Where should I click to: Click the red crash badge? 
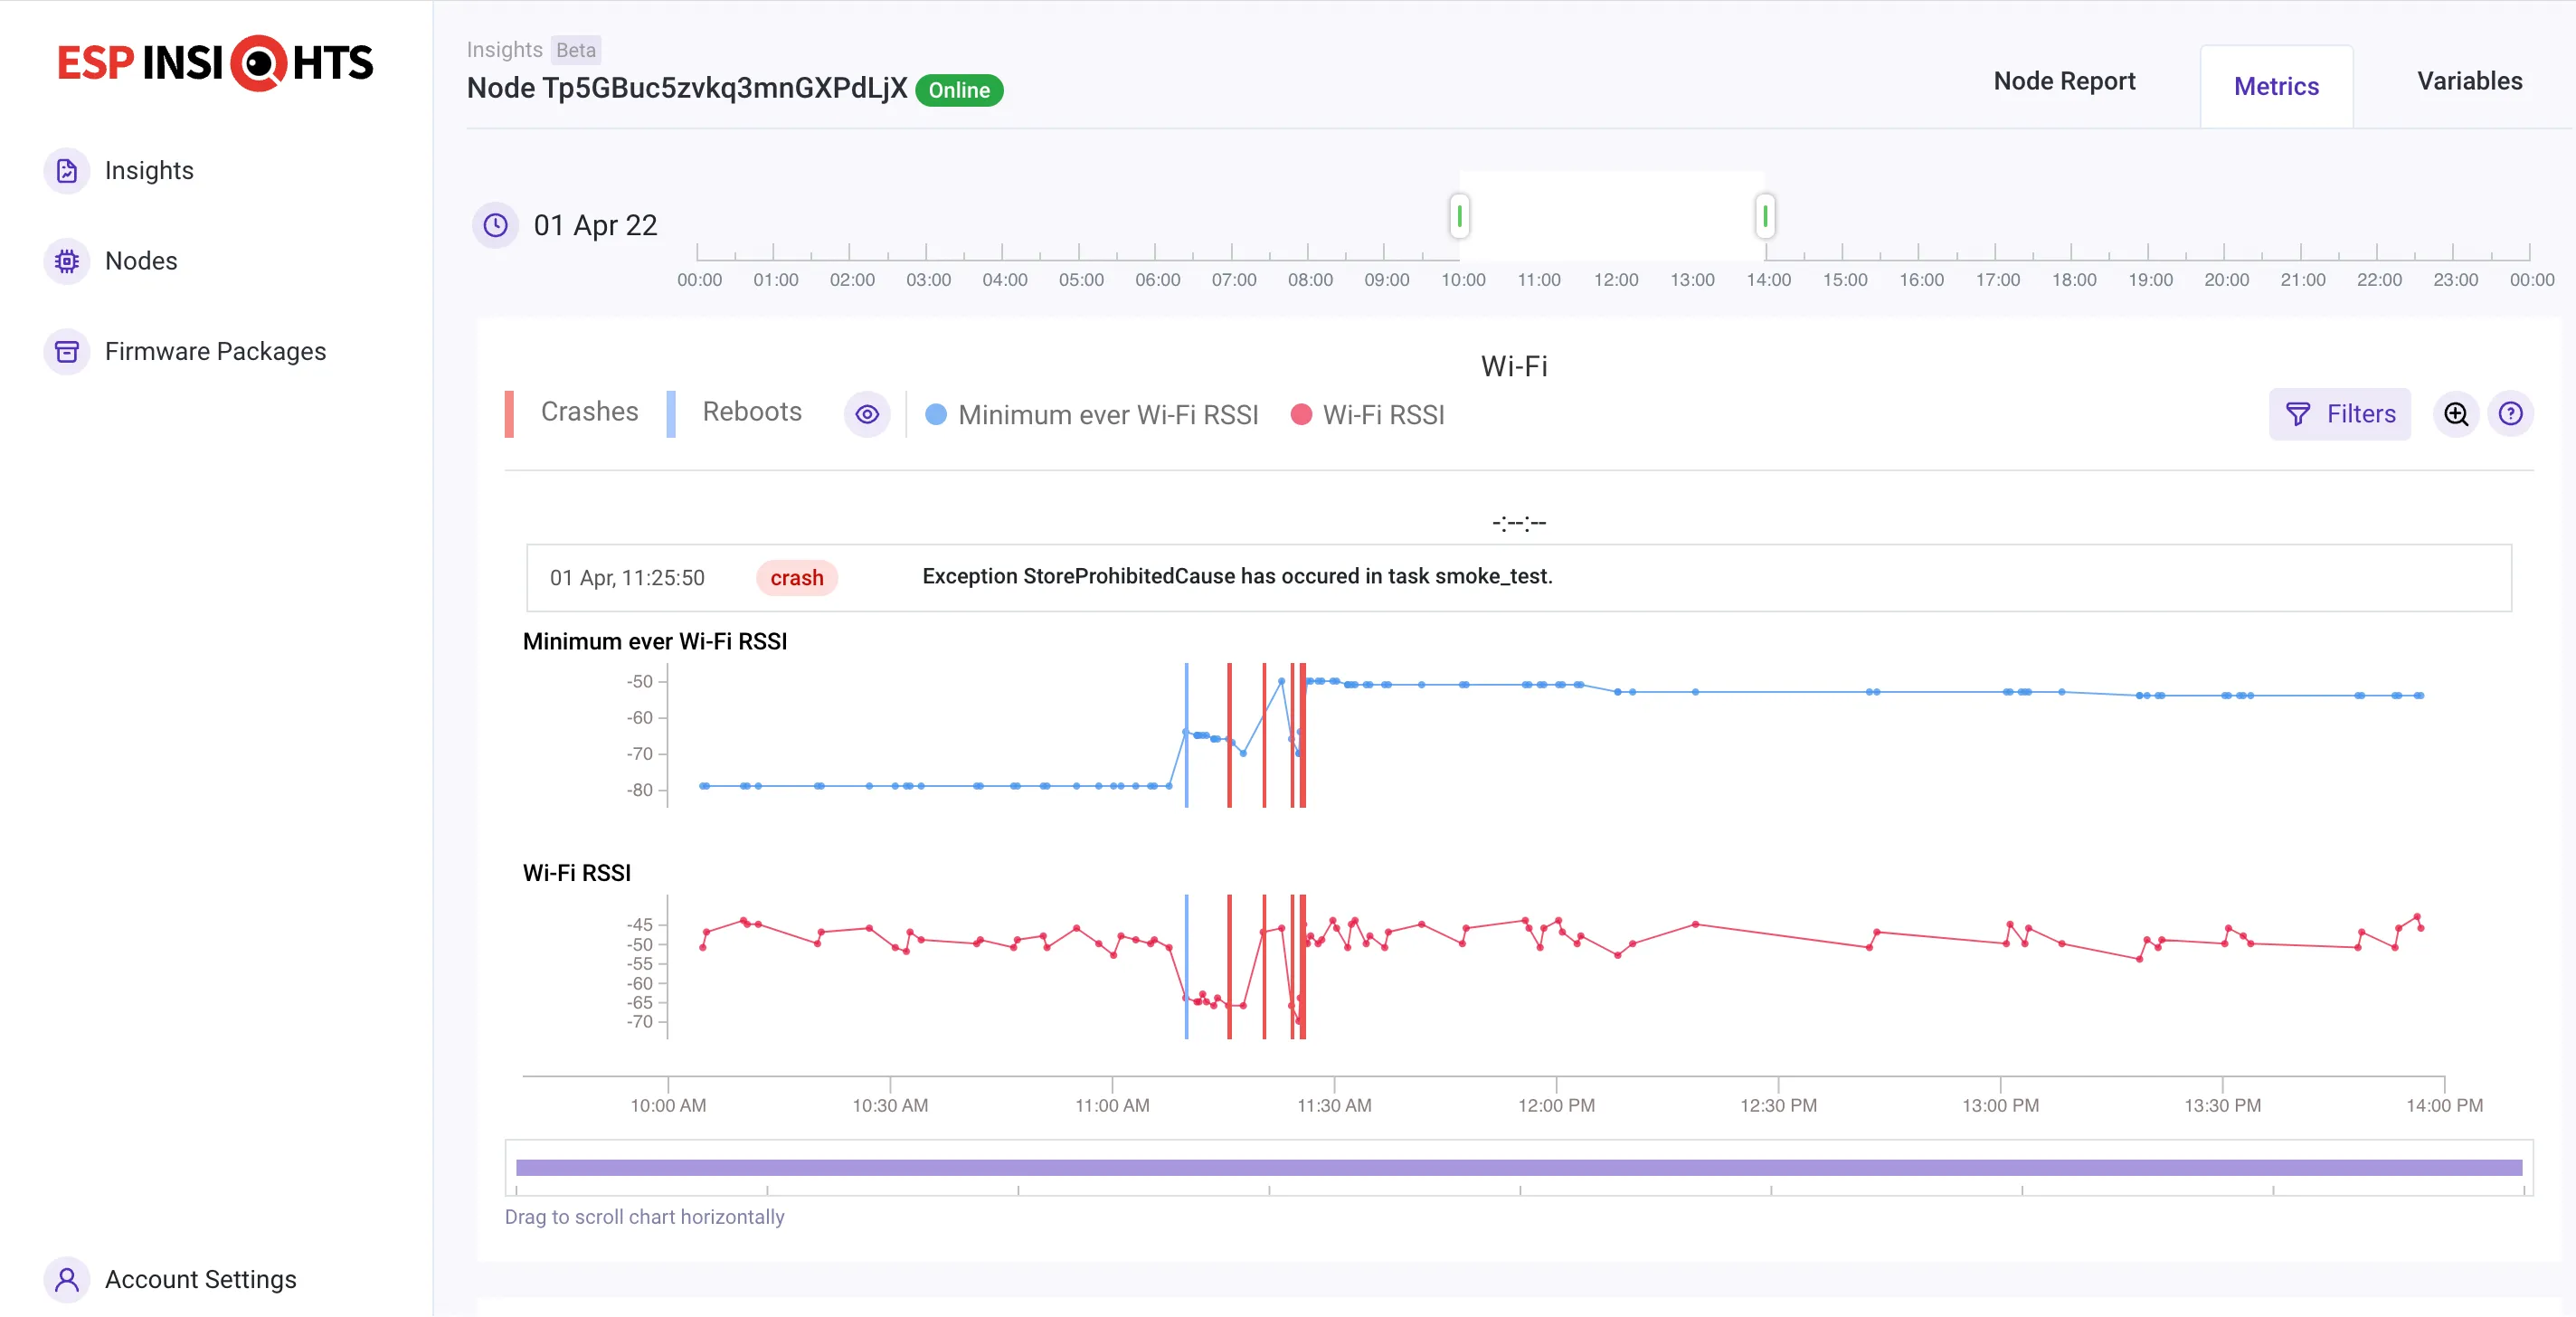796,578
